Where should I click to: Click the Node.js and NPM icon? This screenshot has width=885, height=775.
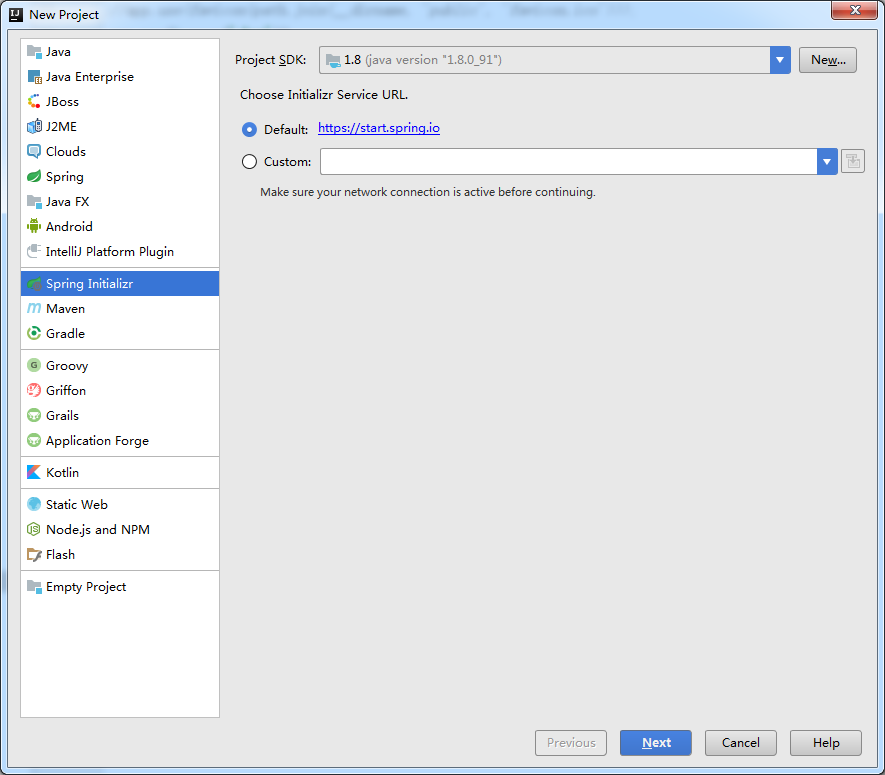[34, 529]
